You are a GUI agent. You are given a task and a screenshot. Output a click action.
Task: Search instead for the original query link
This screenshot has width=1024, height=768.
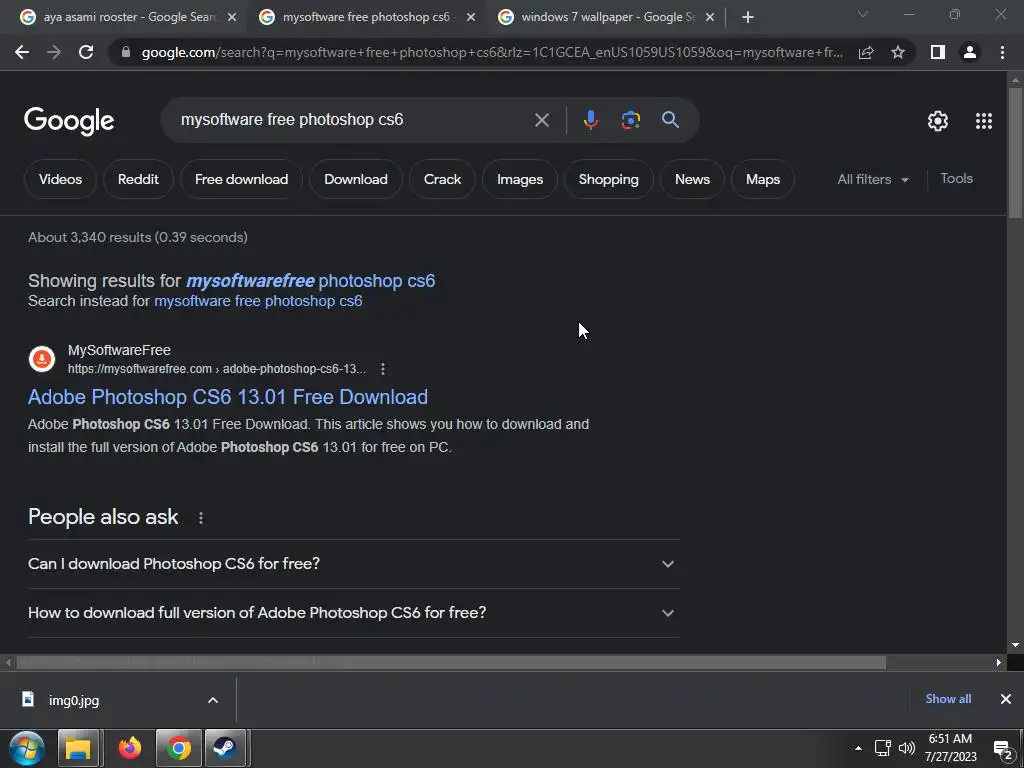tap(258, 301)
